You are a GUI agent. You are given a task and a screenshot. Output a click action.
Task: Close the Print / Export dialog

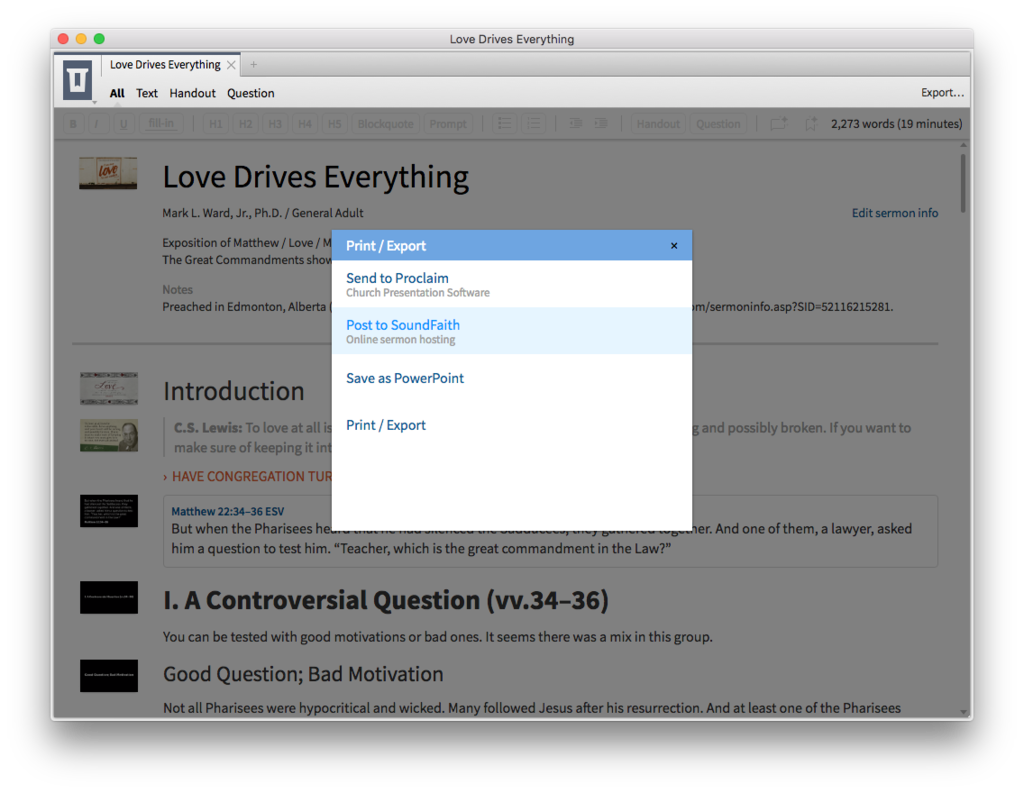pyautogui.click(x=674, y=246)
